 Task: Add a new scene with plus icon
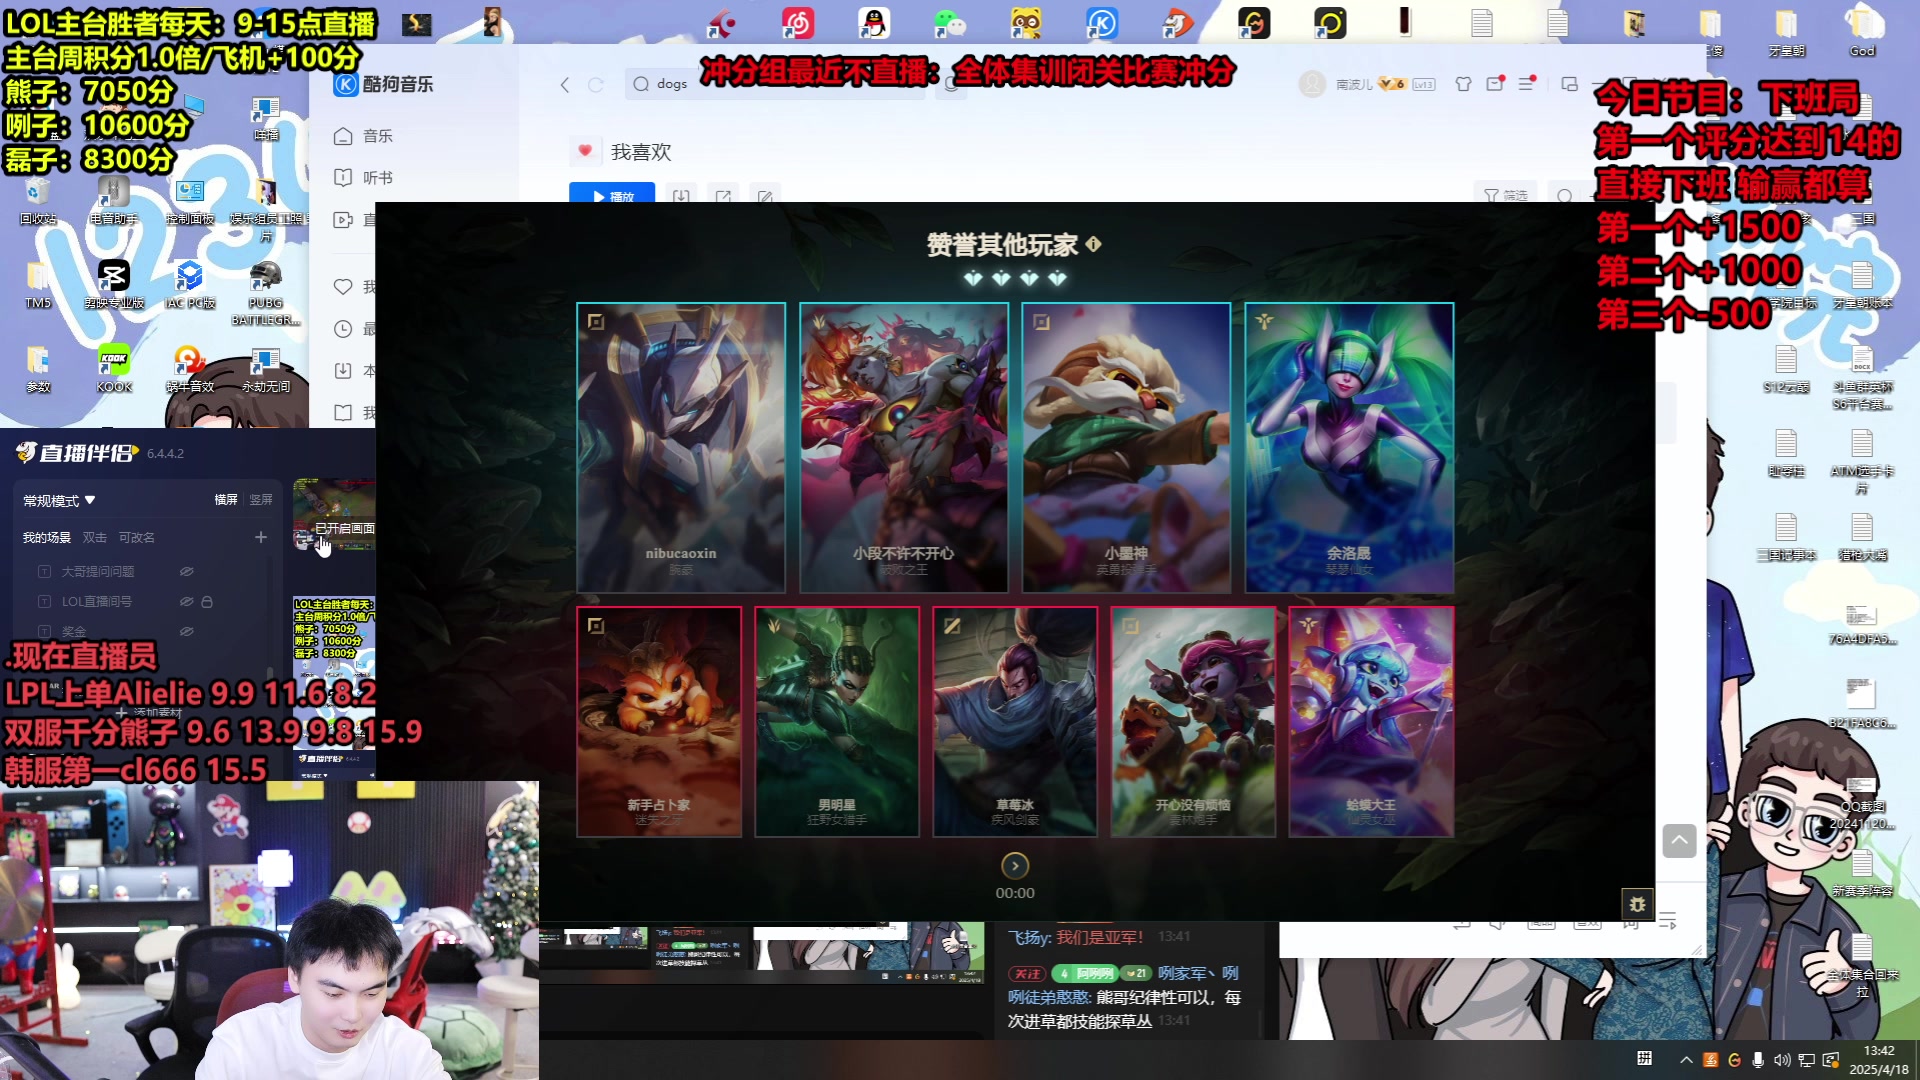coord(261,537)
